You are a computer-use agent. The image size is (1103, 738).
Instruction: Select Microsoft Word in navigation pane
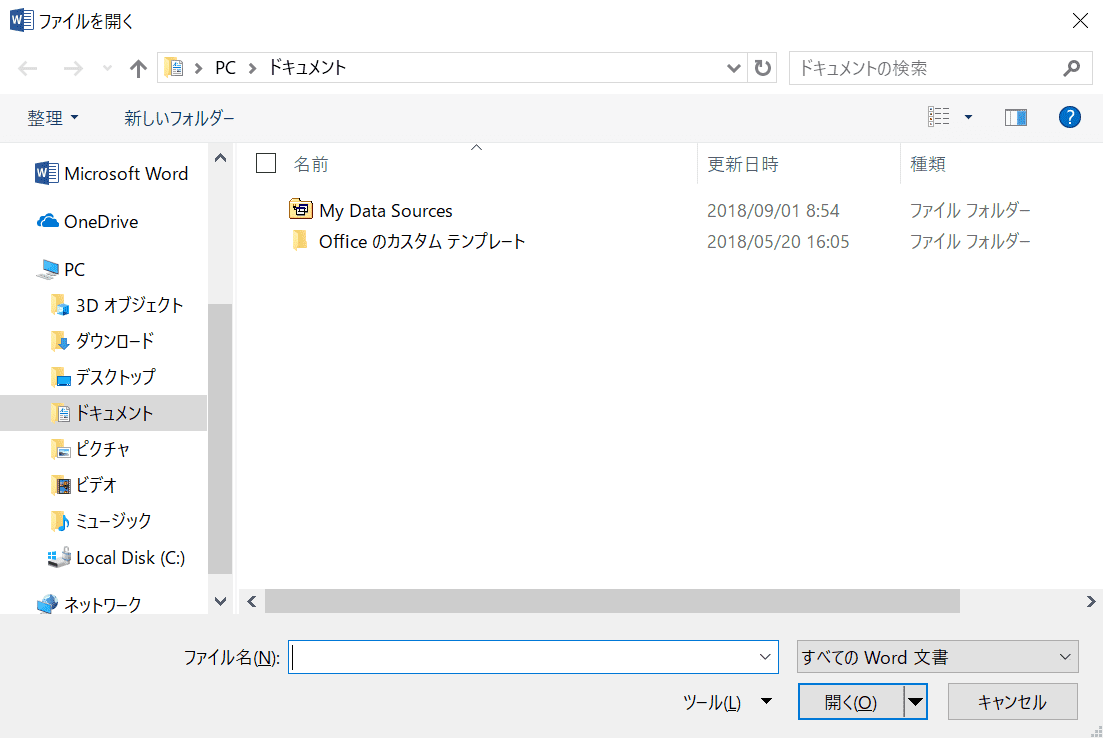click(x=112, y=174)
